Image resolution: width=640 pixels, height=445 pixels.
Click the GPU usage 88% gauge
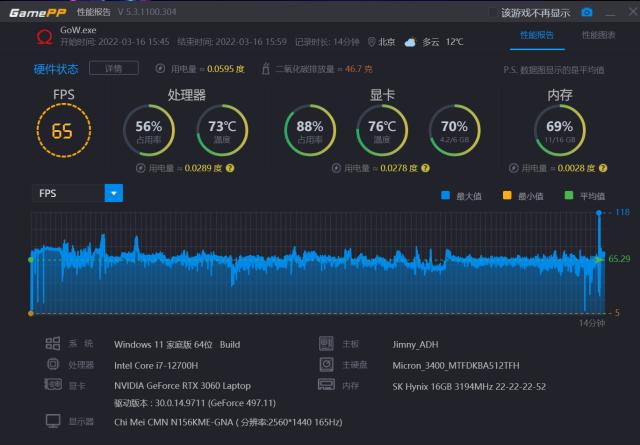[310, 130]
